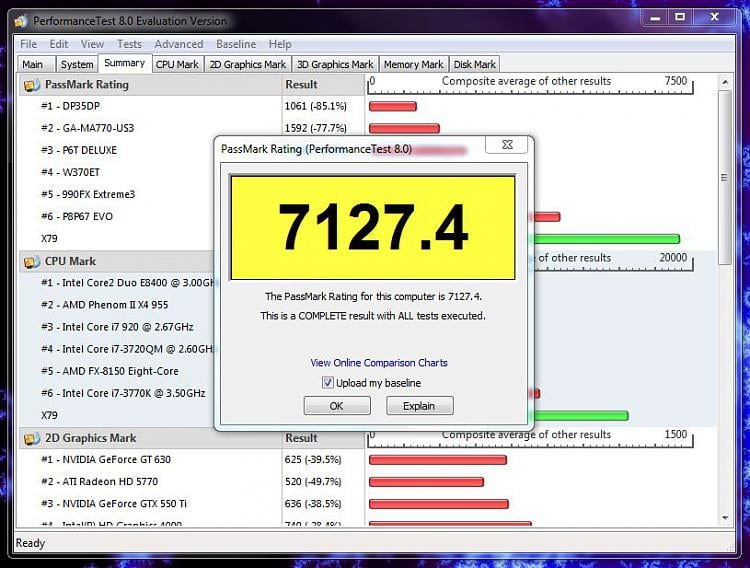The height and width of the screenshot is (568, 750).
Task: Click the PassMark Rating Result column header
Action: [323, 85]
